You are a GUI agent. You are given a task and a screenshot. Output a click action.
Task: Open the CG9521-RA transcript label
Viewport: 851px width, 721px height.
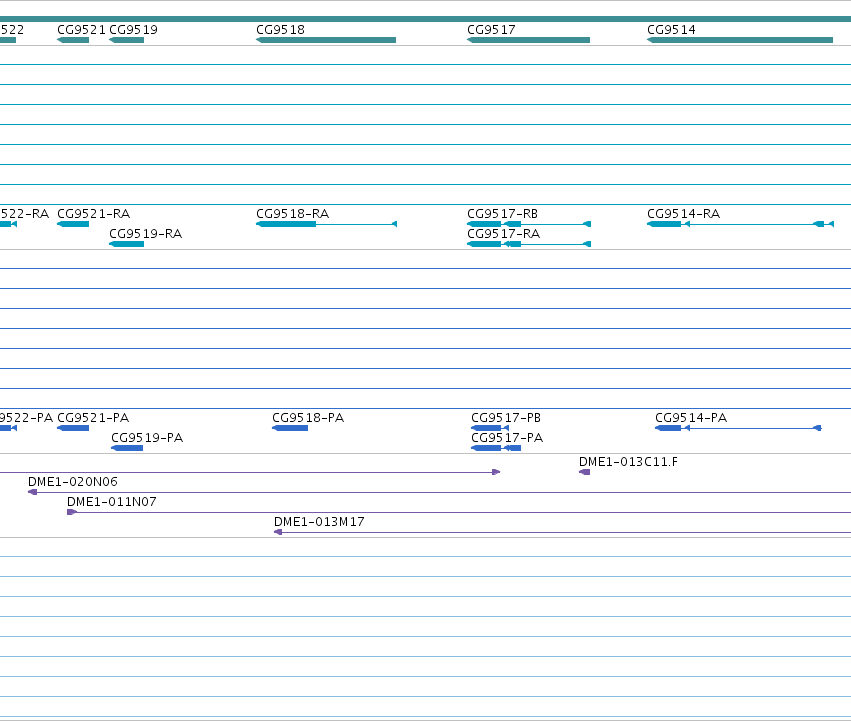point(93,214)
